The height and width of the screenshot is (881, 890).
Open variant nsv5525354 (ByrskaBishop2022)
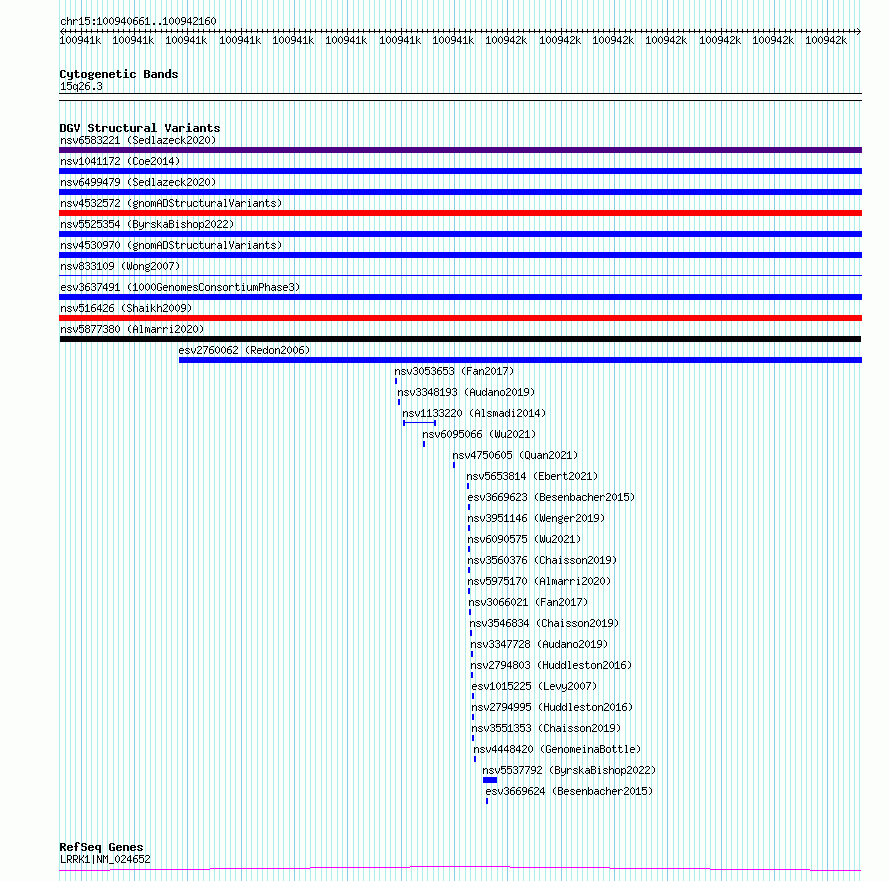(147, 224)
